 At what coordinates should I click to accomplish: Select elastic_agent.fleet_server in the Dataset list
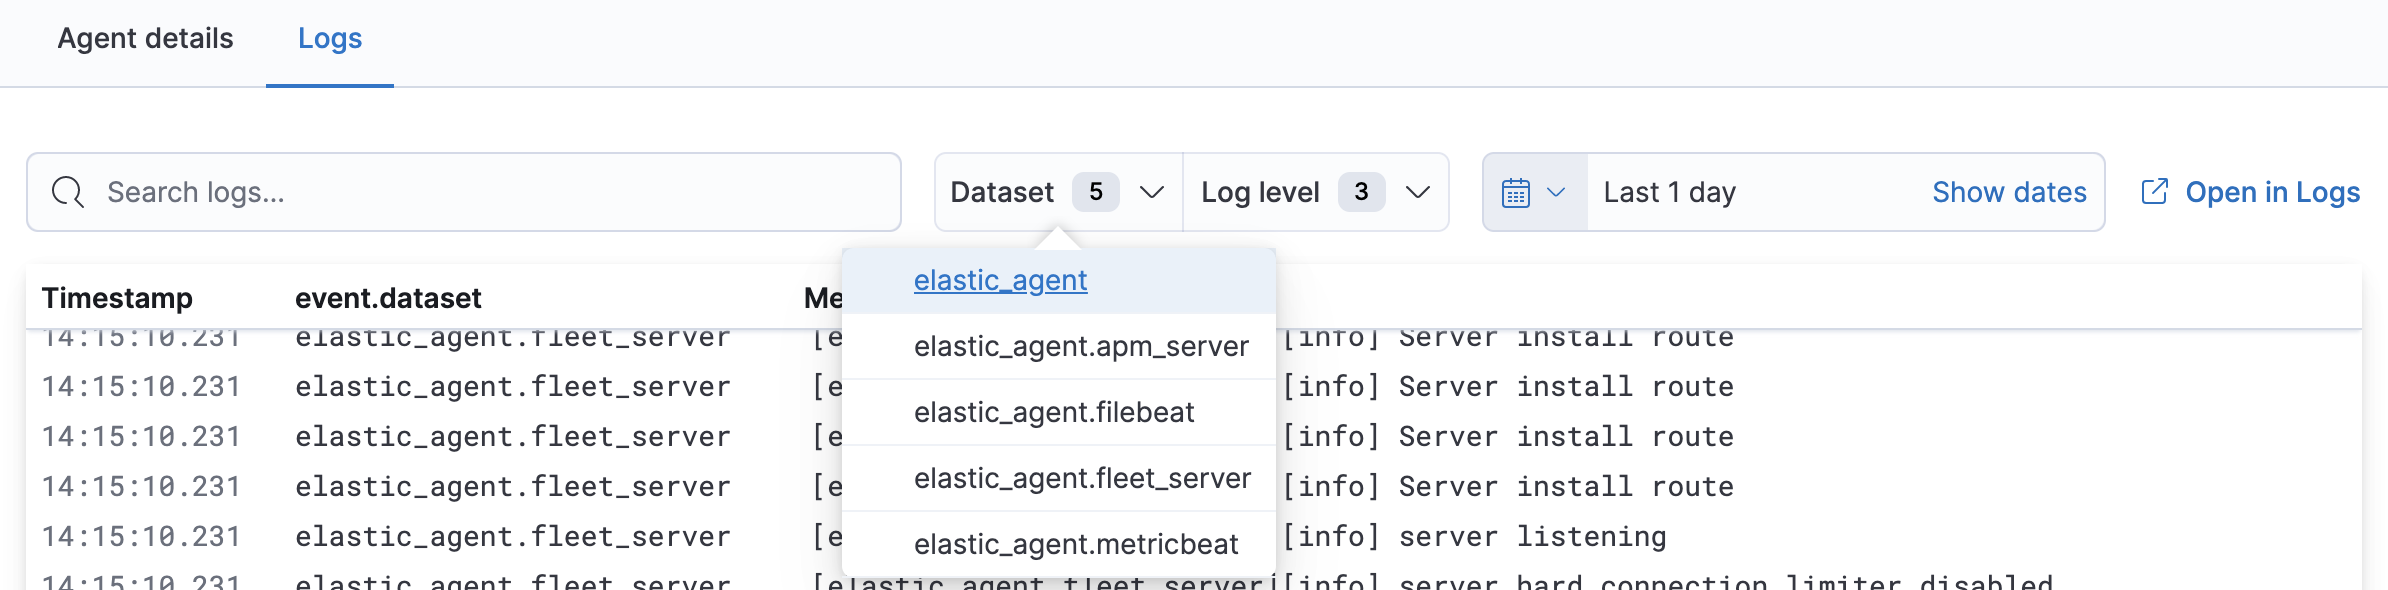click(x=1082, y=479)
